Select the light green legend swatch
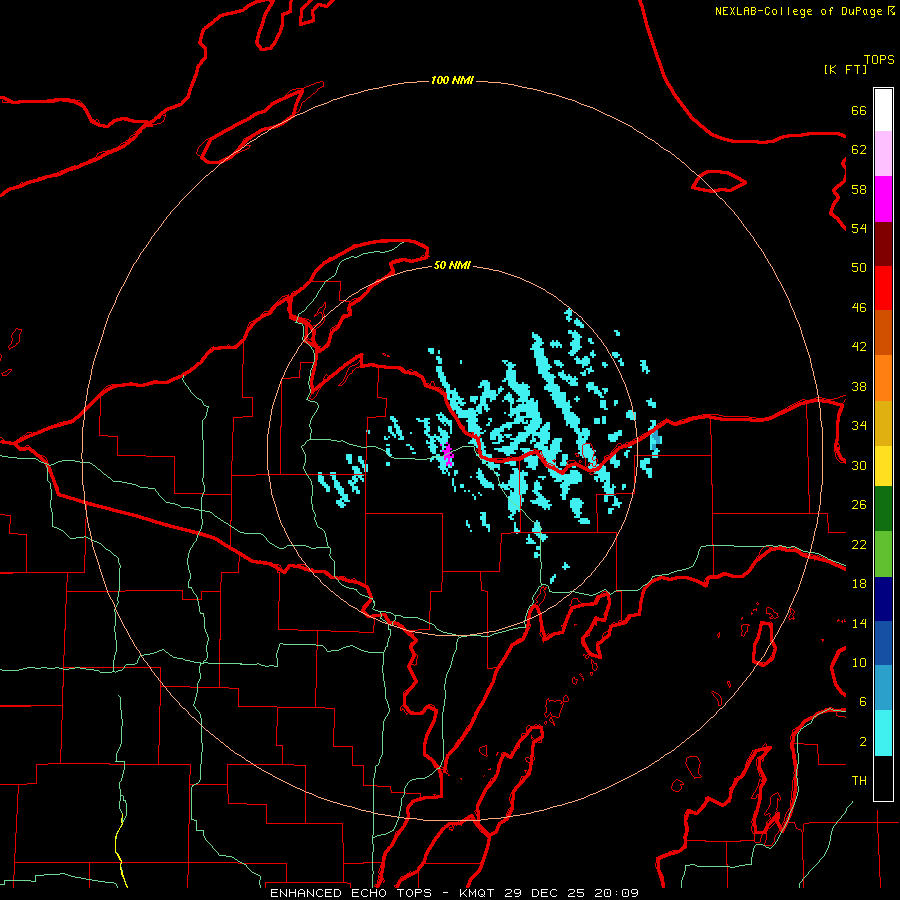 pos(883,554)
